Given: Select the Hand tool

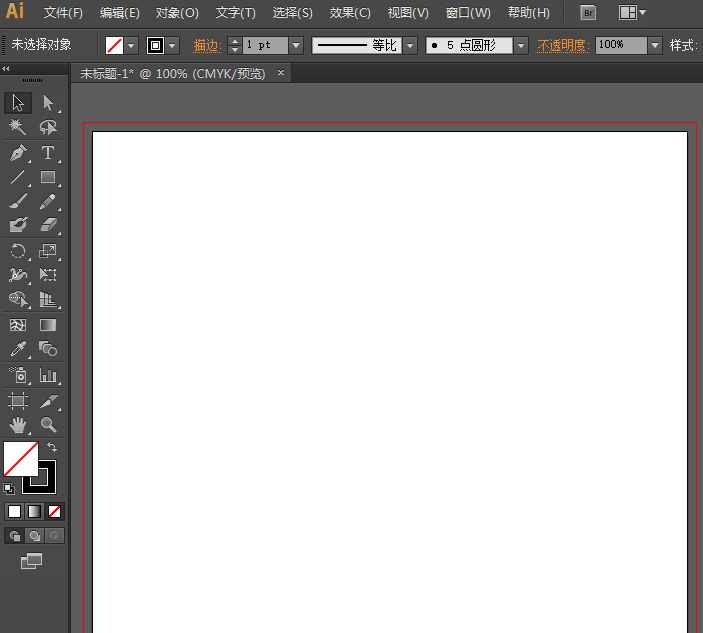Looking at the screenshot, I should pos(18,425).
